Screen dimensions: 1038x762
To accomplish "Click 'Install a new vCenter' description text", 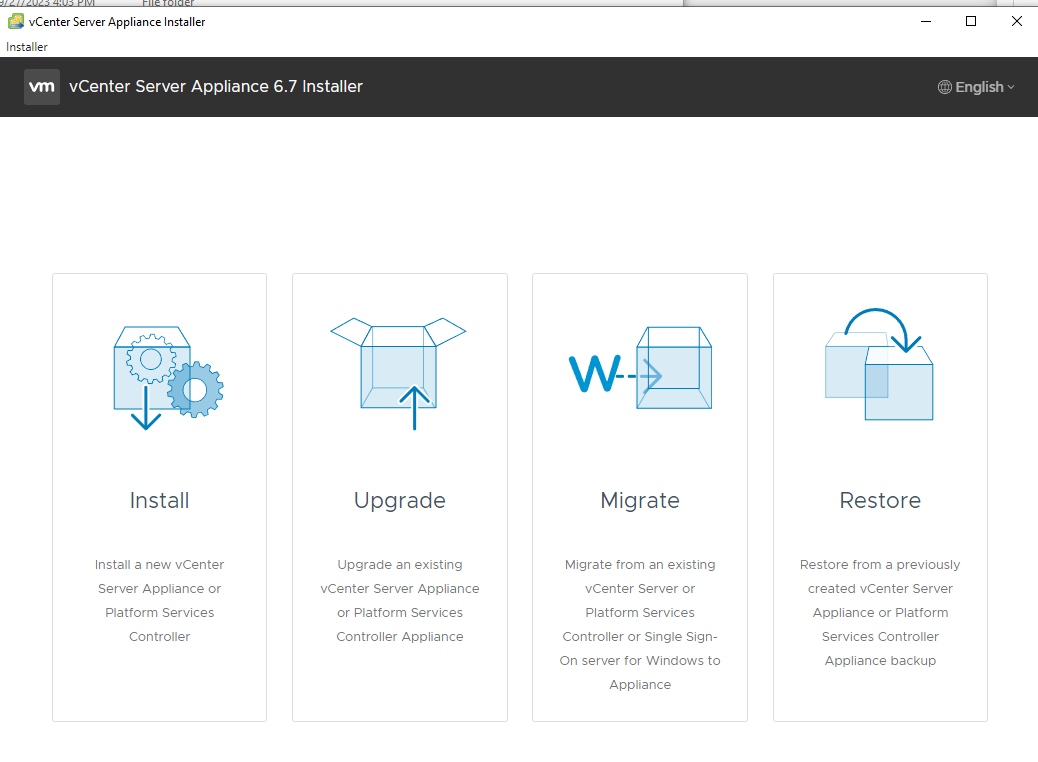I will (160, 565).
